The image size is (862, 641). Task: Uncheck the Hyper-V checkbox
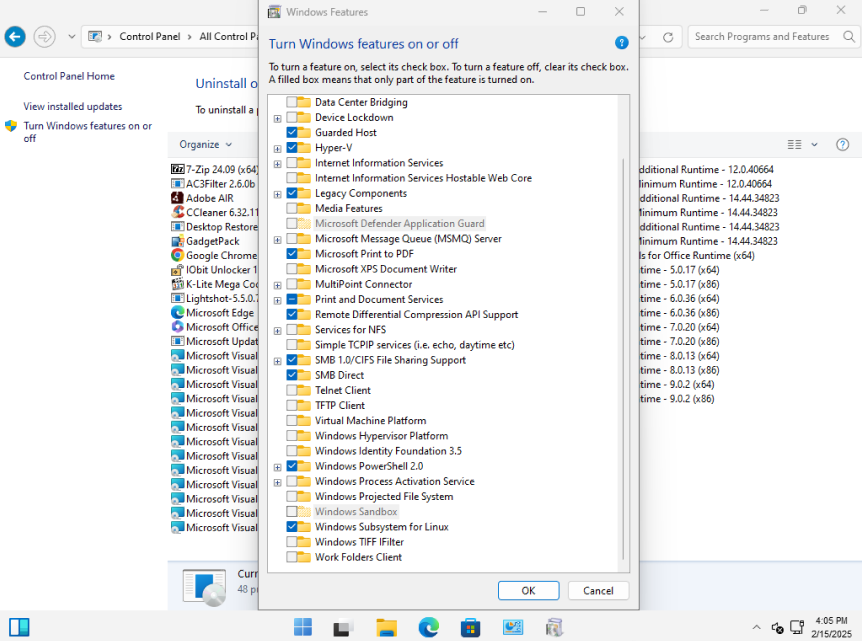pyautogui.click(x=292, y=148)
